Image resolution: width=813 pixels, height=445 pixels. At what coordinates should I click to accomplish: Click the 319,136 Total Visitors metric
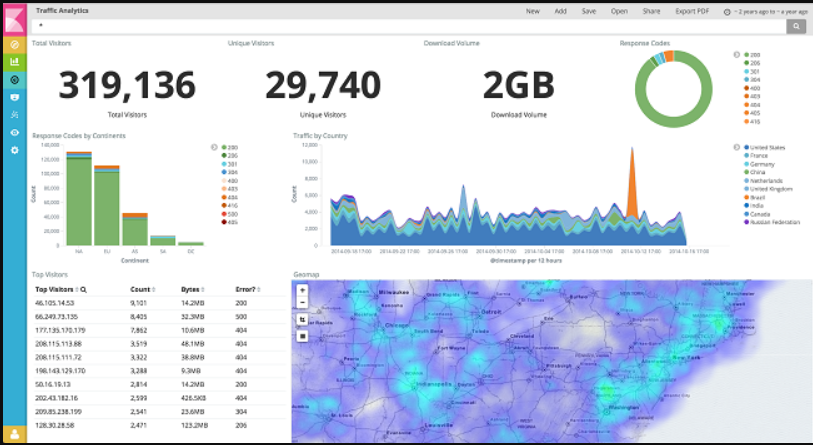(127, 85)
